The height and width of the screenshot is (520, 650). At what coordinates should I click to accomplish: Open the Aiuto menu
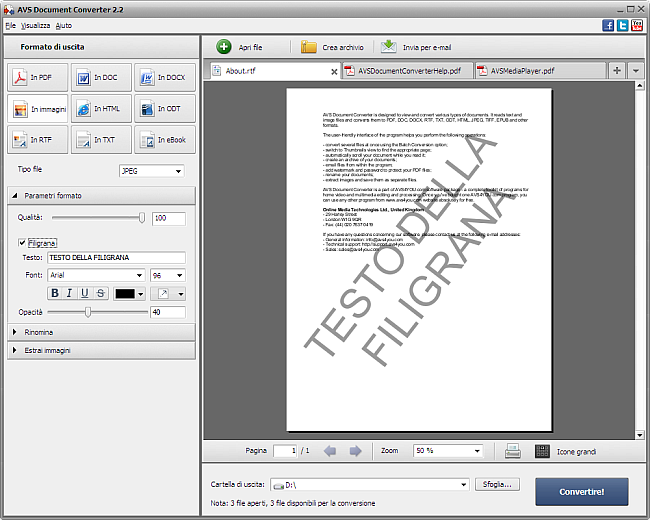[x=64, y=25]
